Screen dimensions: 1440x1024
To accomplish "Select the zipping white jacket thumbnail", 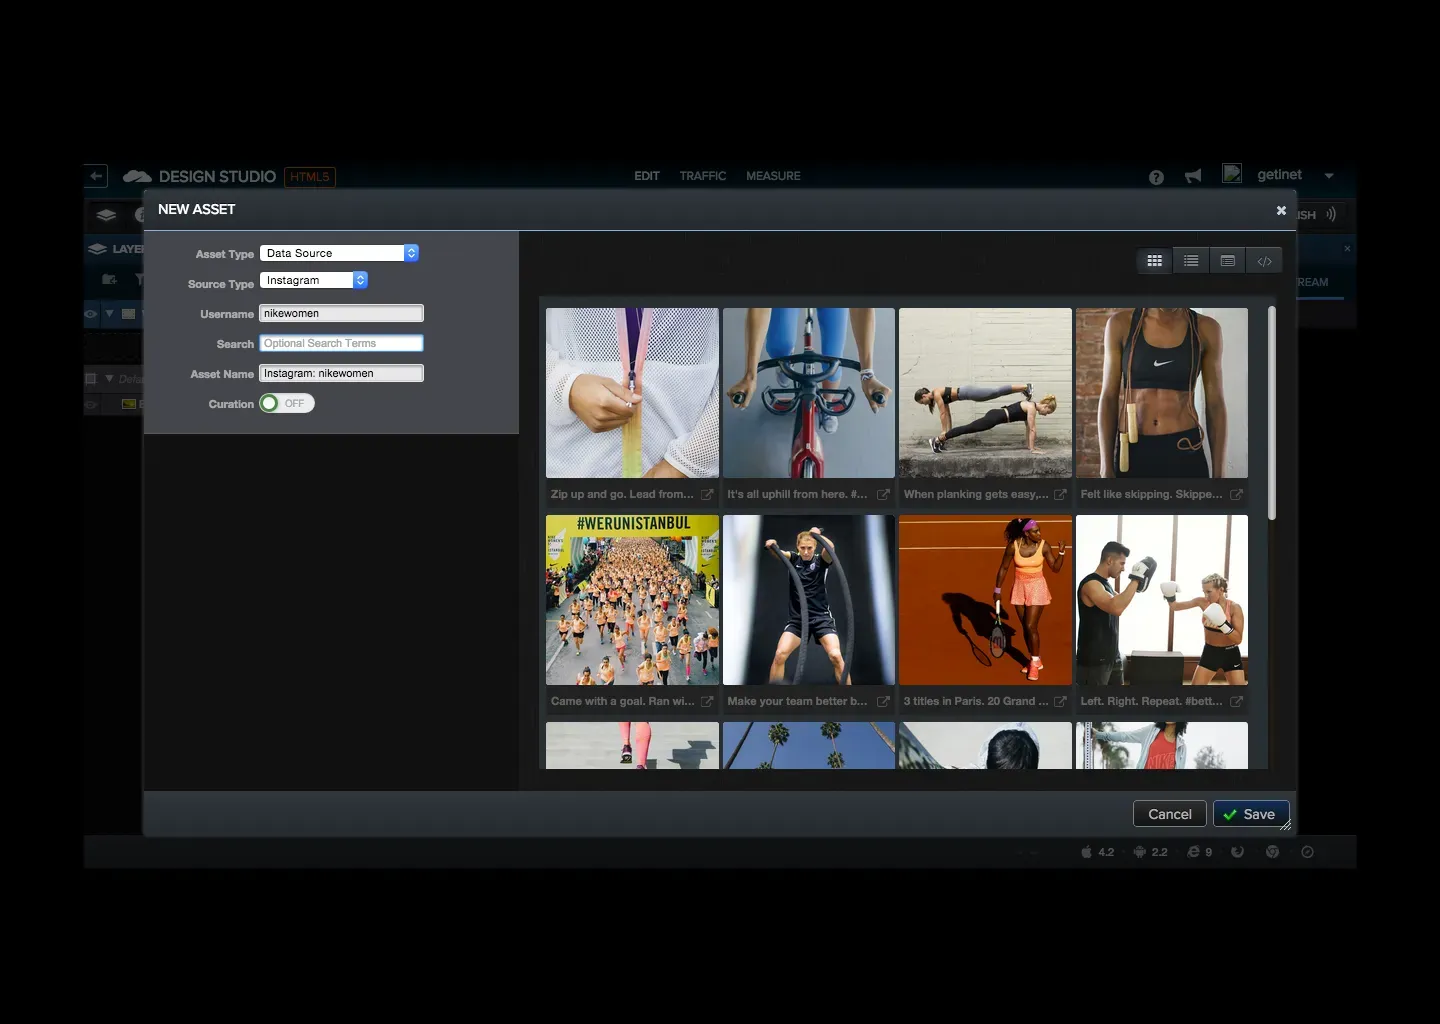I will 632,393.
